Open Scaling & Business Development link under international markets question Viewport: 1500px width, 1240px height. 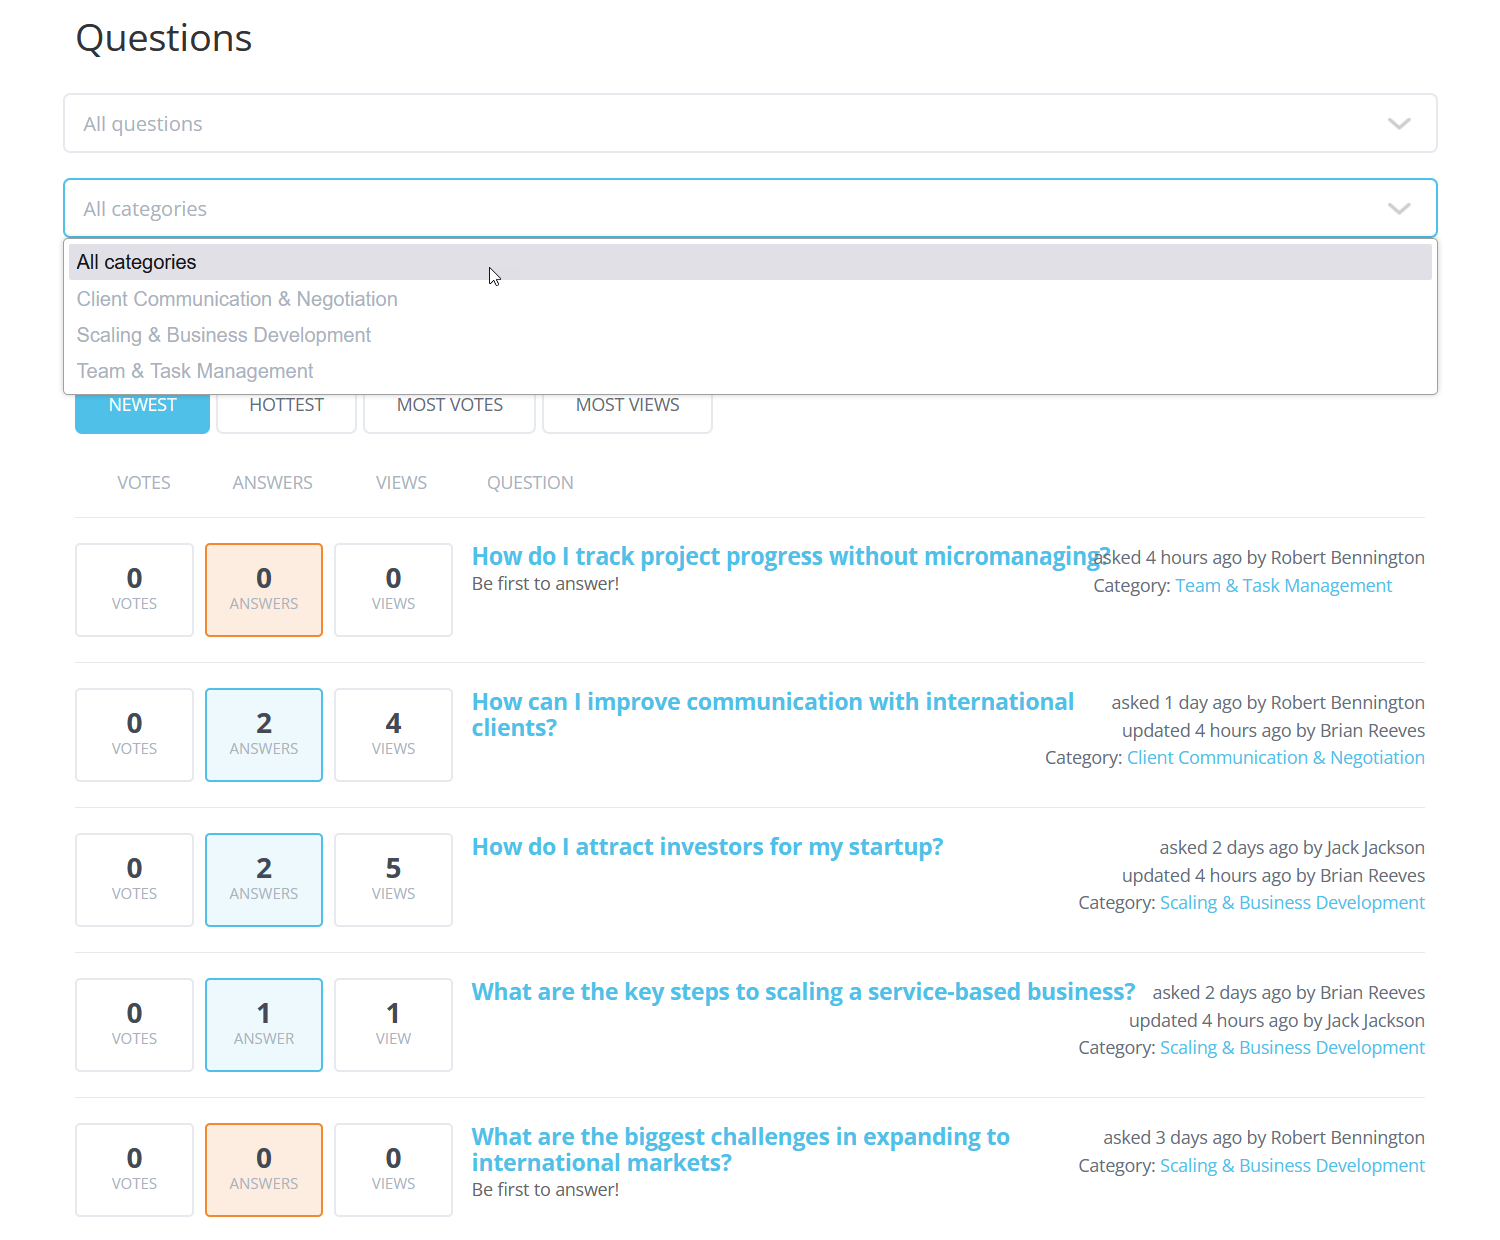1292,1166
